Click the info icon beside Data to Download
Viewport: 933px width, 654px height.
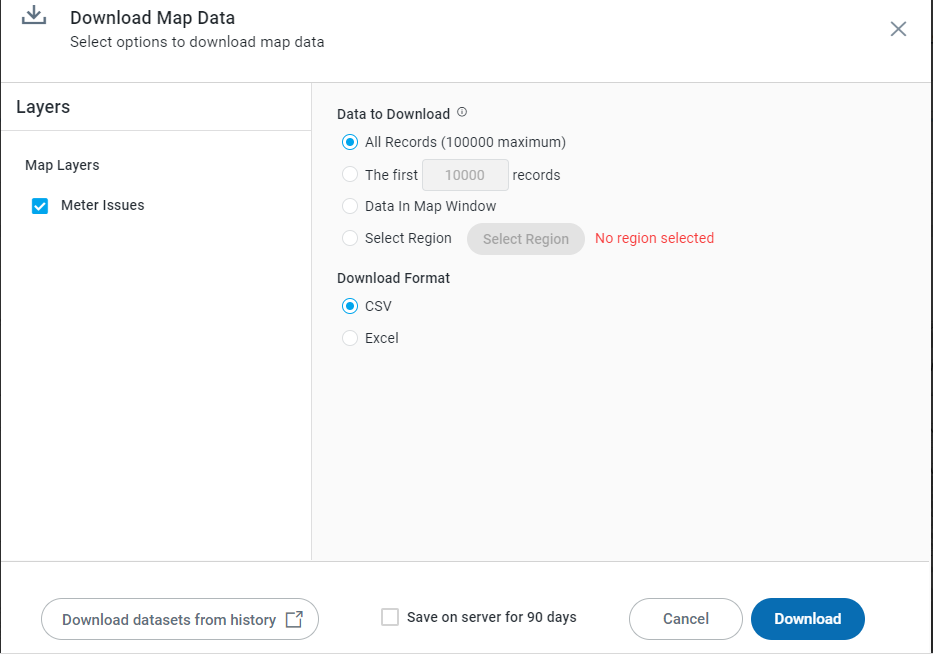(462, 112)
